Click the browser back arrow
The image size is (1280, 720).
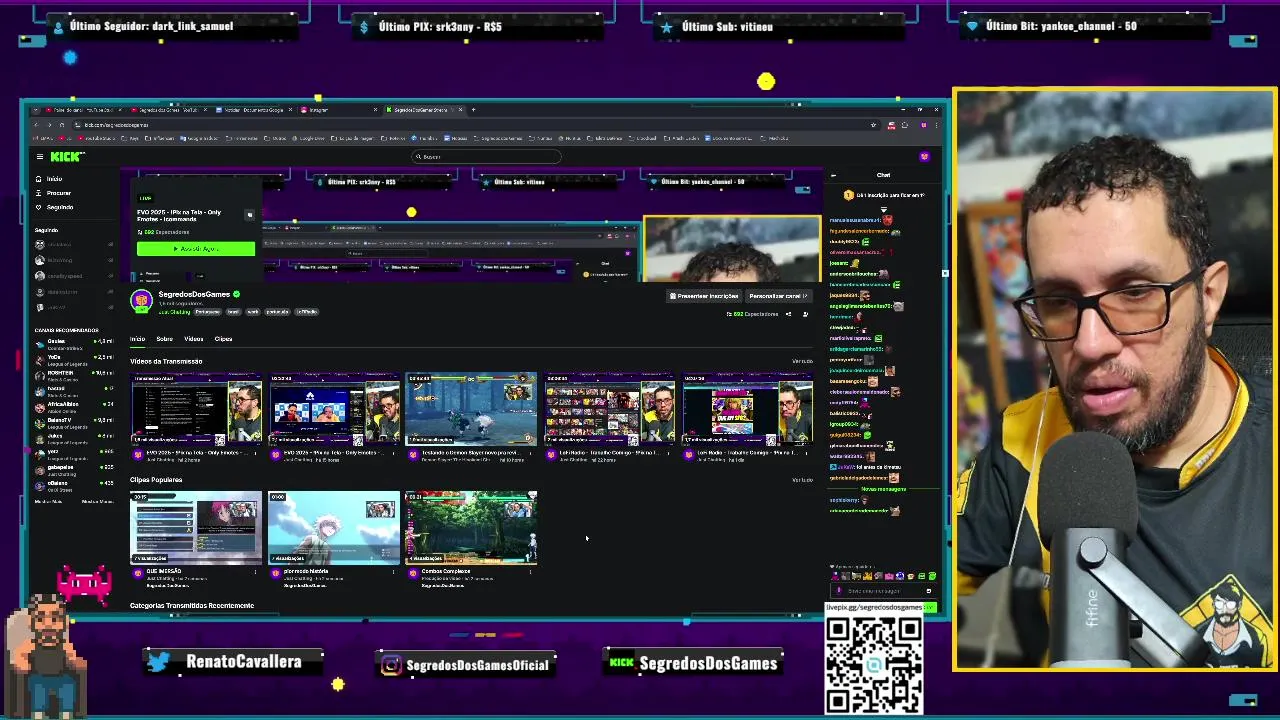click(x=35, y=125)
